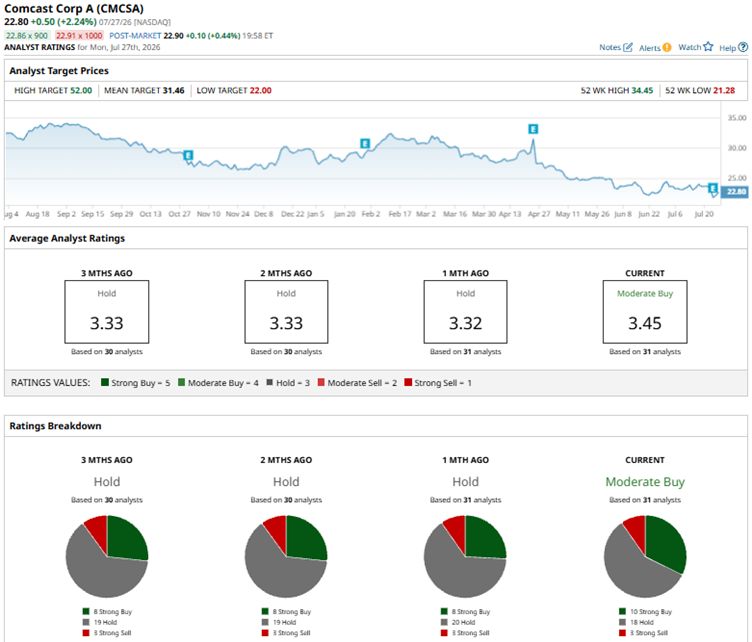Select the 2 MTHS AGO 3.33 rating box
The width and height of the screenshot is (752, 642).
click(286, 312)
